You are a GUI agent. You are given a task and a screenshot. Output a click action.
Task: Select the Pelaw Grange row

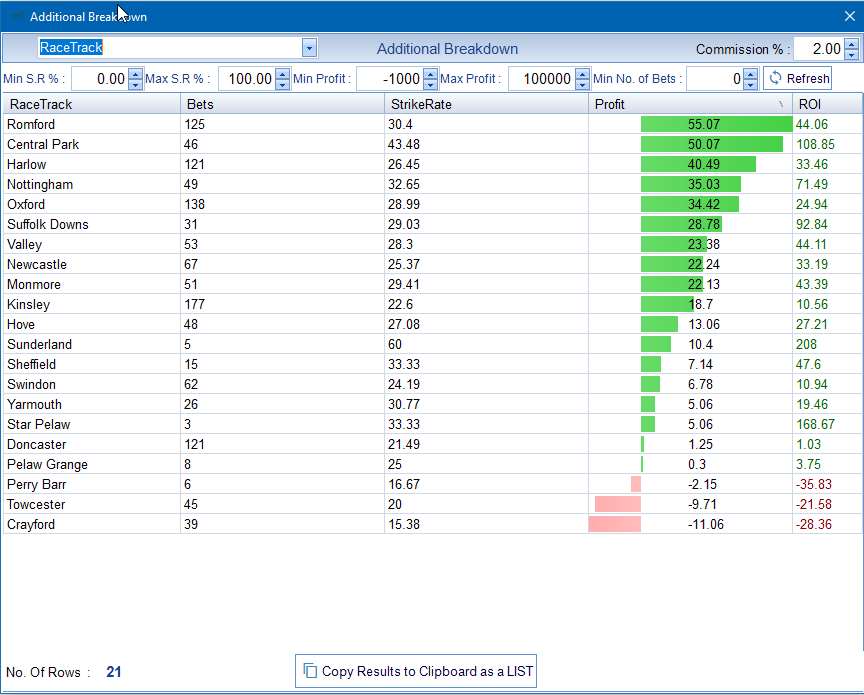(433, 465)
